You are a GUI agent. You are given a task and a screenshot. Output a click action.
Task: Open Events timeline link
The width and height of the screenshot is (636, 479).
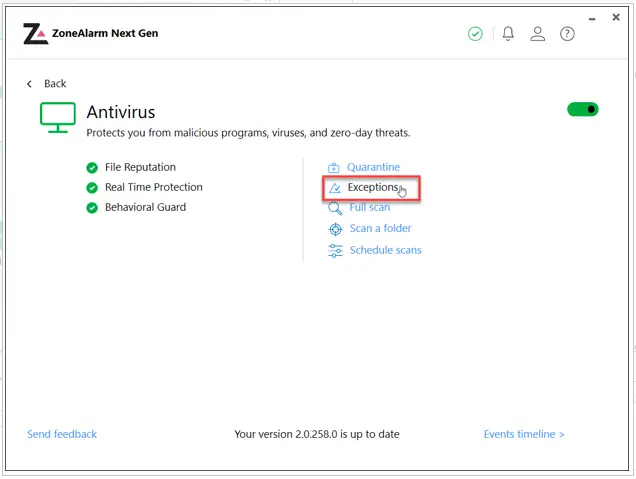pos(524,434)
